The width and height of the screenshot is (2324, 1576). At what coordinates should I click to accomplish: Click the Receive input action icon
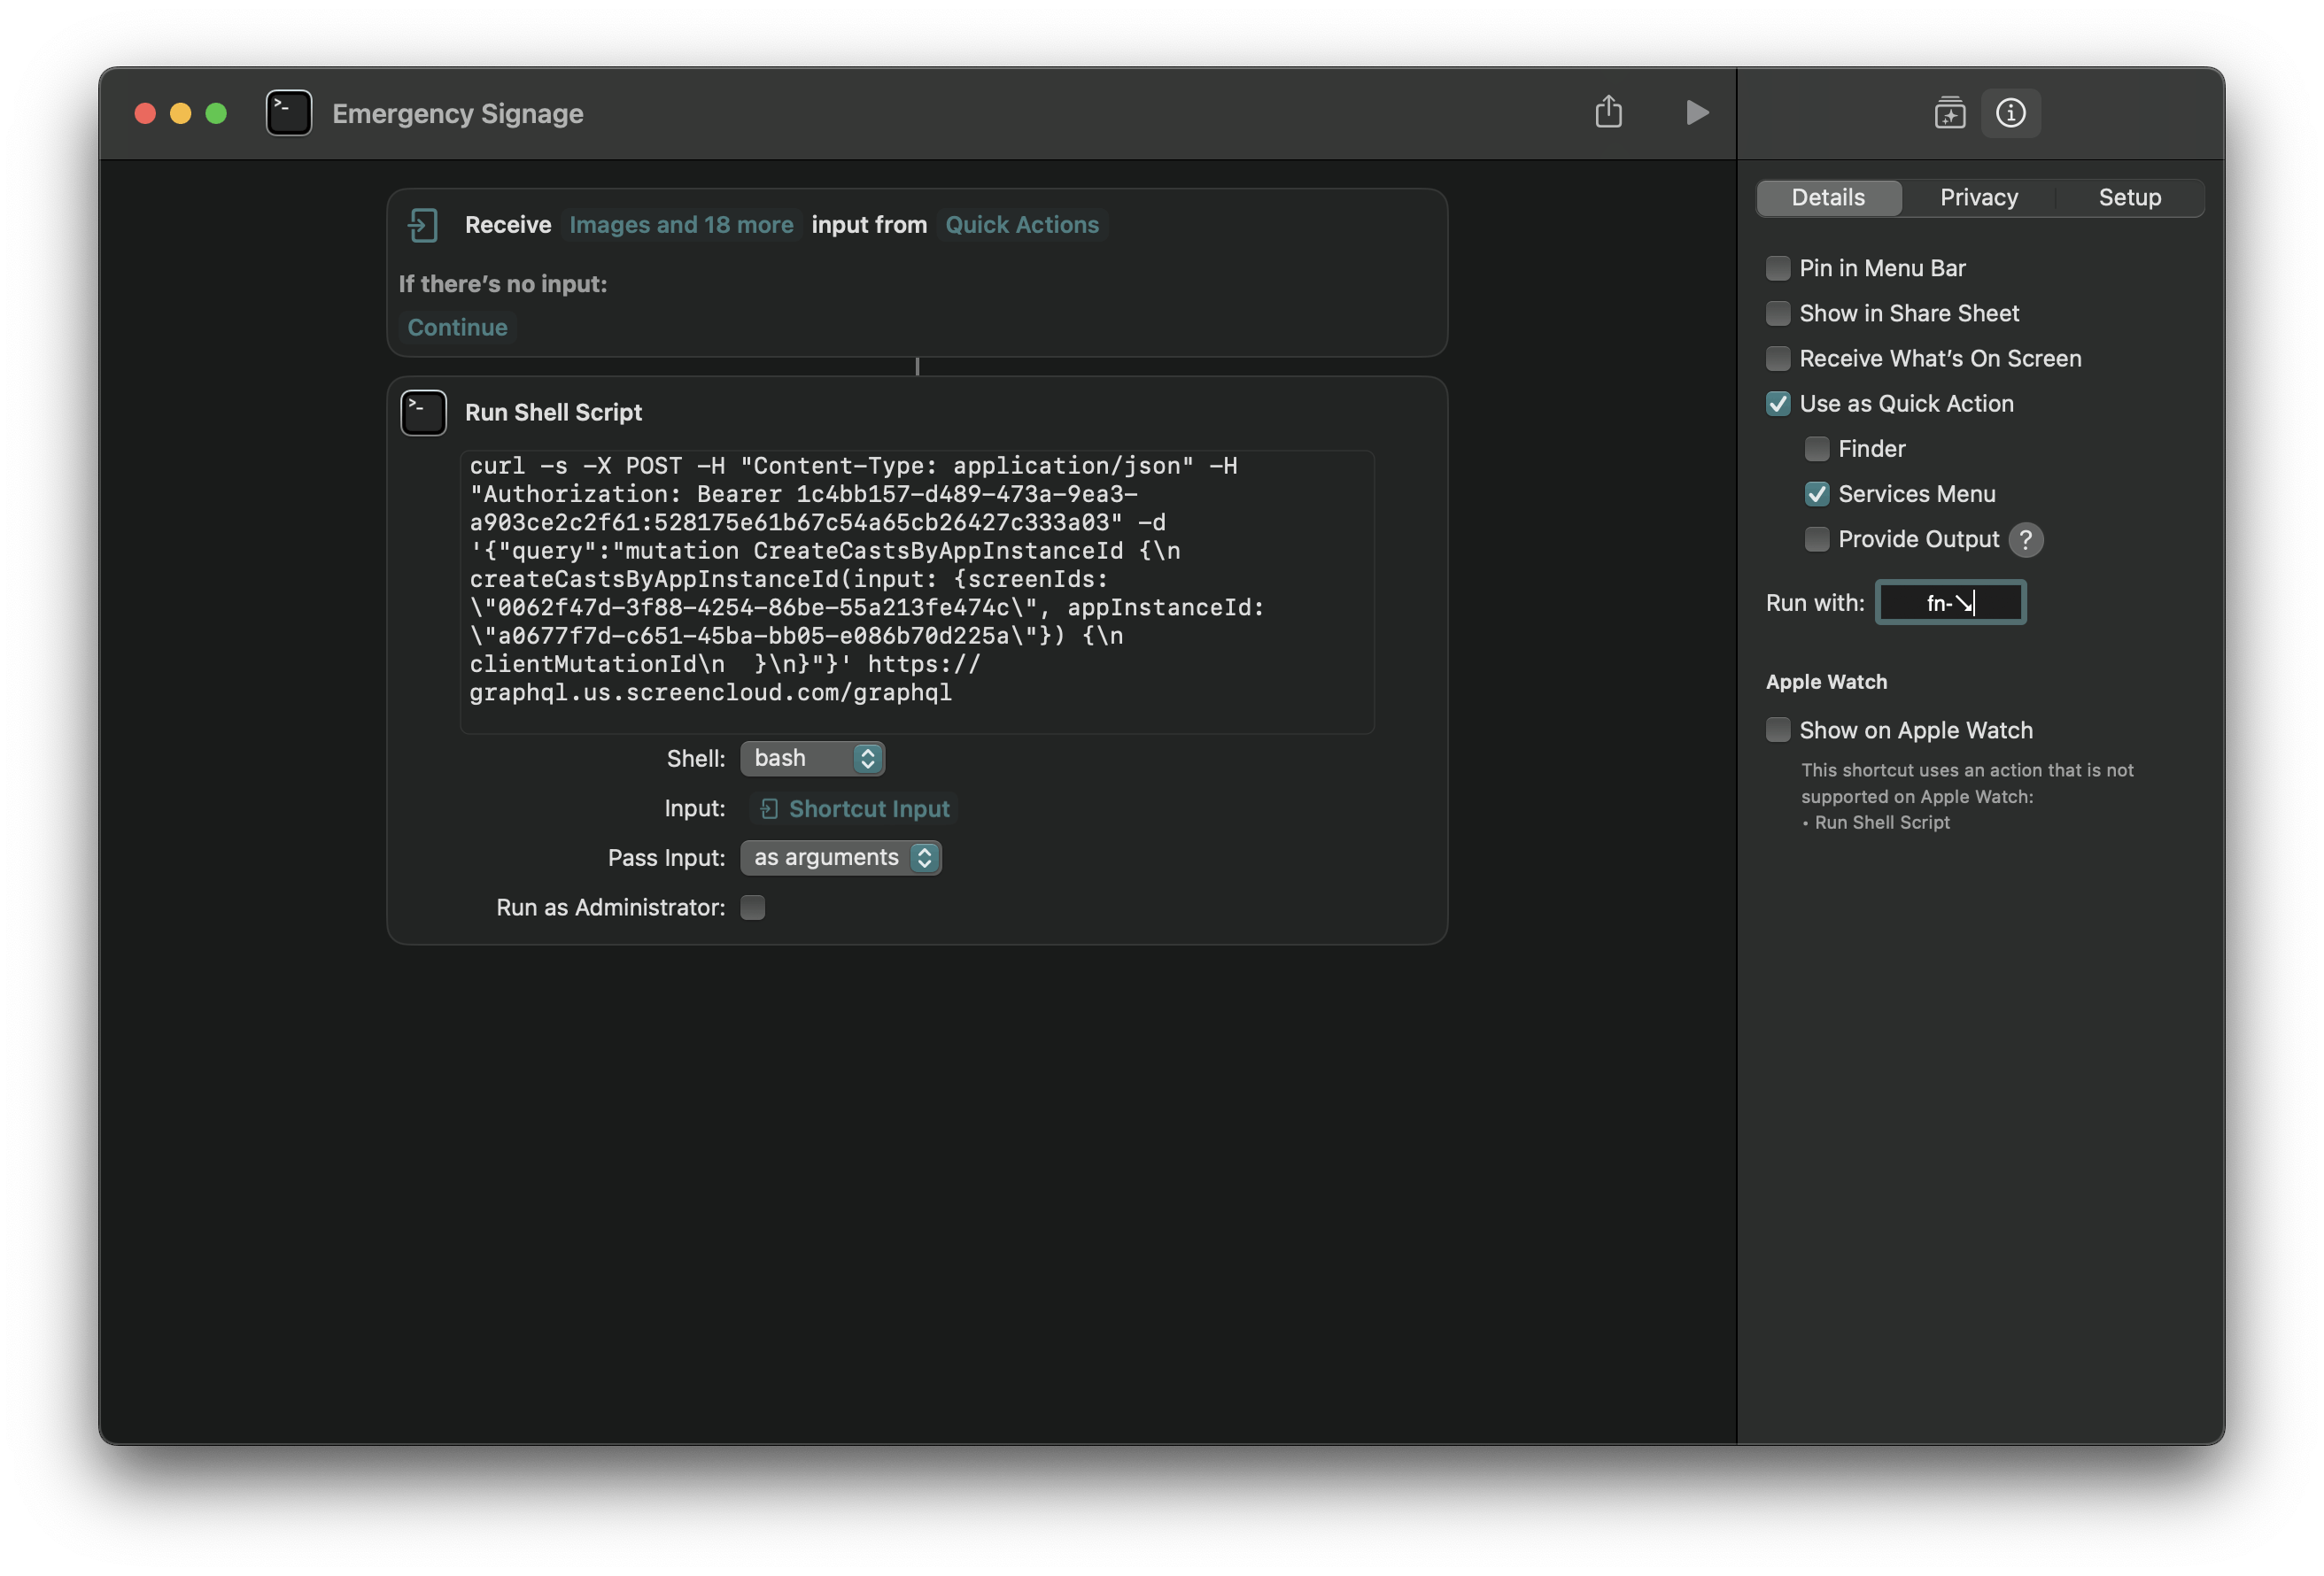pyautogui.click(x=423, y=225)
